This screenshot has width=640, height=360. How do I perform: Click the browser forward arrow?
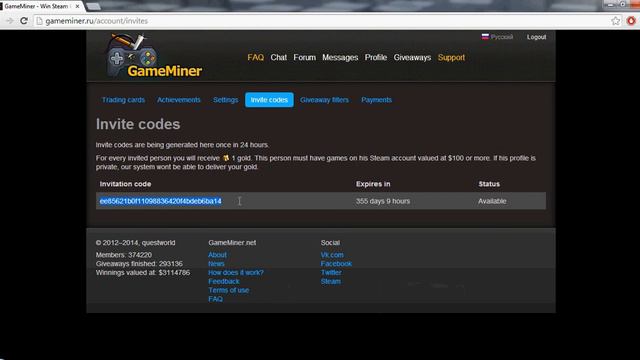point(9,21)
